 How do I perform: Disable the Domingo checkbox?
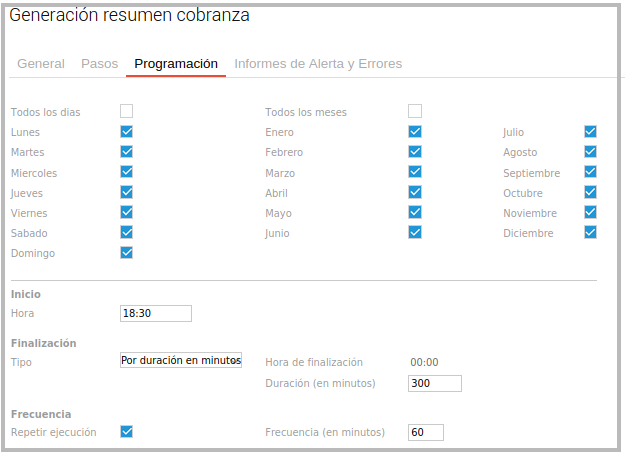(x=127, y=252)
